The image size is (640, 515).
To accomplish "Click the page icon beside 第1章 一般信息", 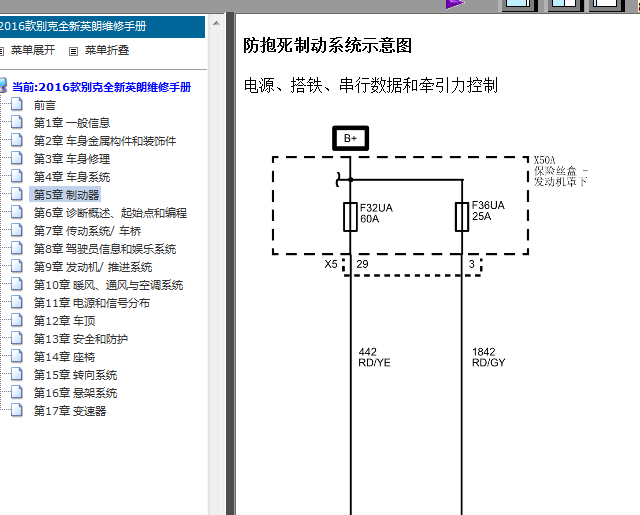I will 17,122.
